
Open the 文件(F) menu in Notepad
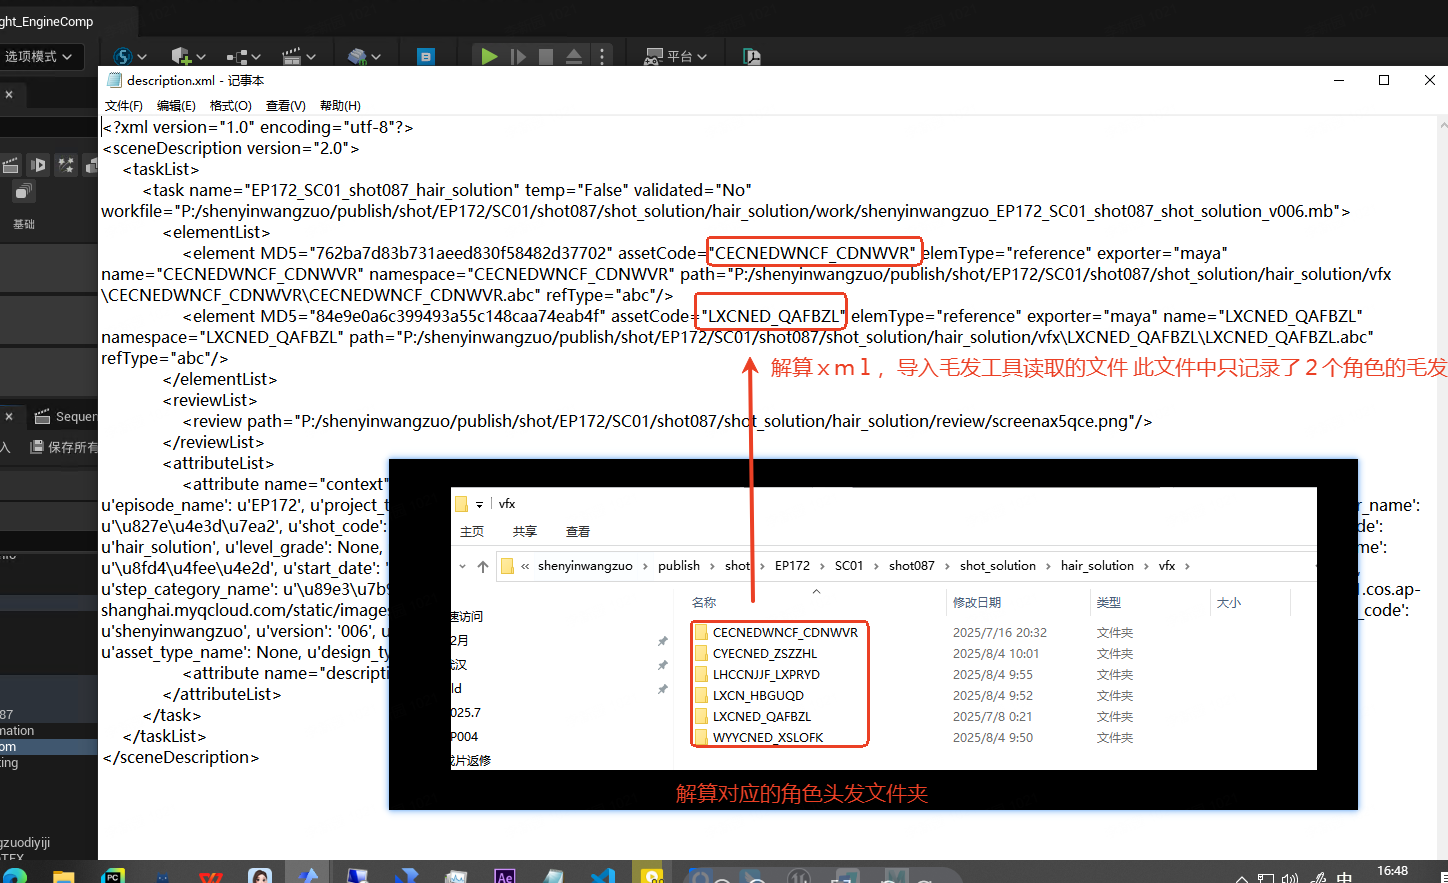pyautogui.click(x=123, y=106)
